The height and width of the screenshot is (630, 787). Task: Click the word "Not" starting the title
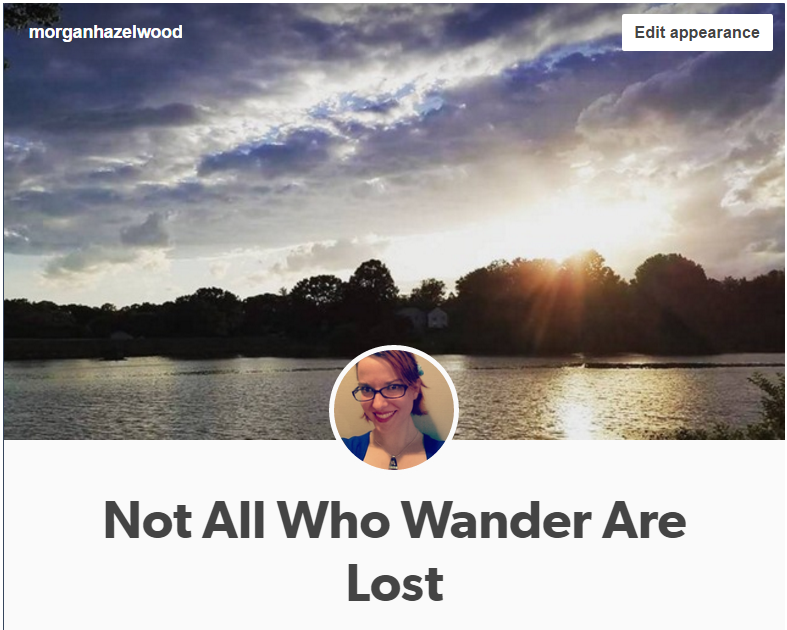pyautogui.click(x=148, y=520)
